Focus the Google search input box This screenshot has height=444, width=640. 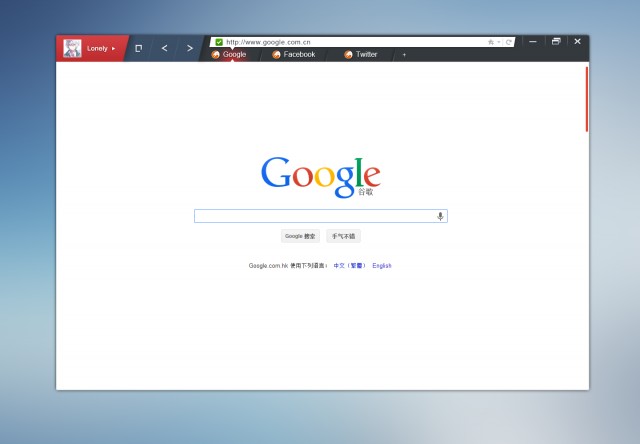coord(321,216)
